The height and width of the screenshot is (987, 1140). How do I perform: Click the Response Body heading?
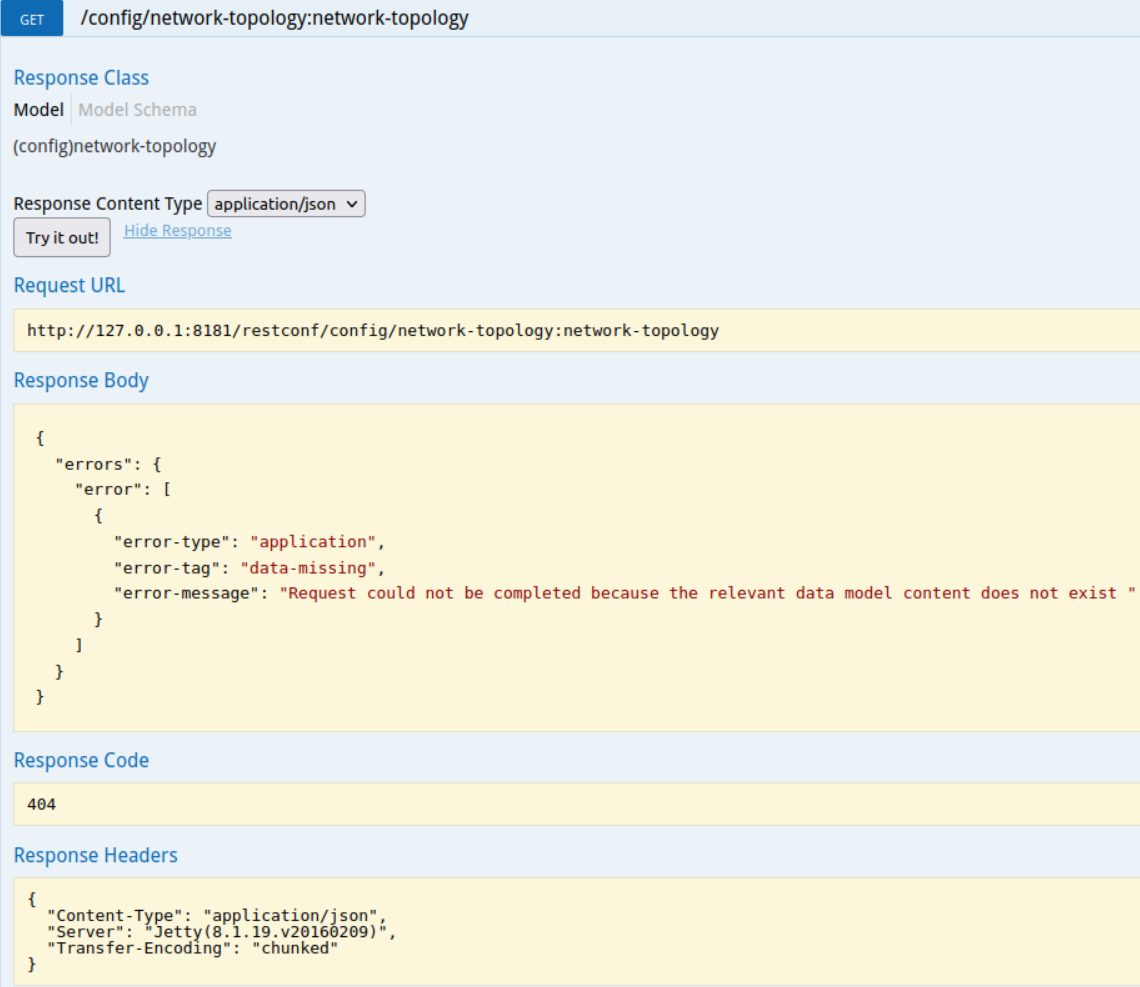(81, 381)
